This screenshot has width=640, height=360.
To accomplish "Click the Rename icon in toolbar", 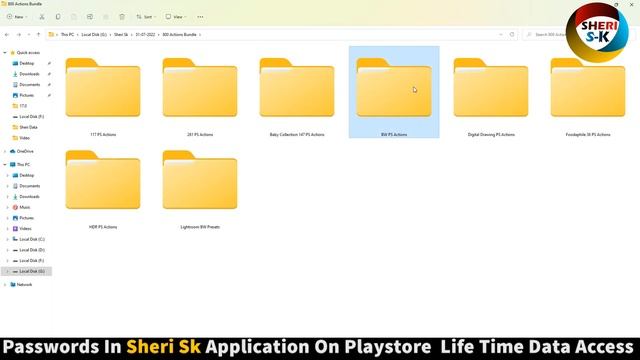I will [x=90, y=17].
